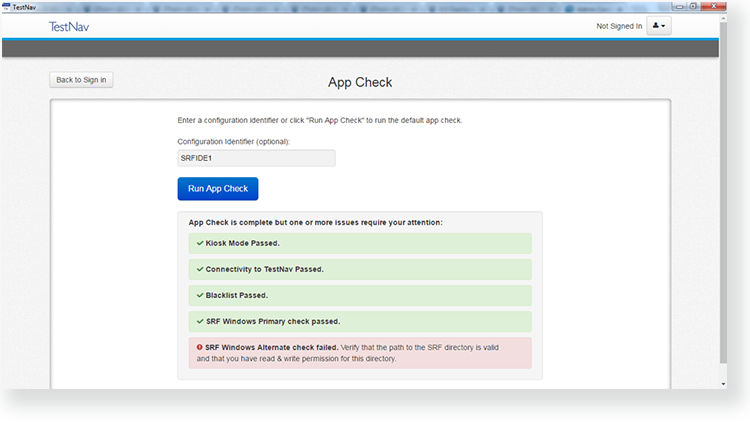750x425 pixels.
Task: Click the scrollbar down arrow
Action: (x=724, y=383)
